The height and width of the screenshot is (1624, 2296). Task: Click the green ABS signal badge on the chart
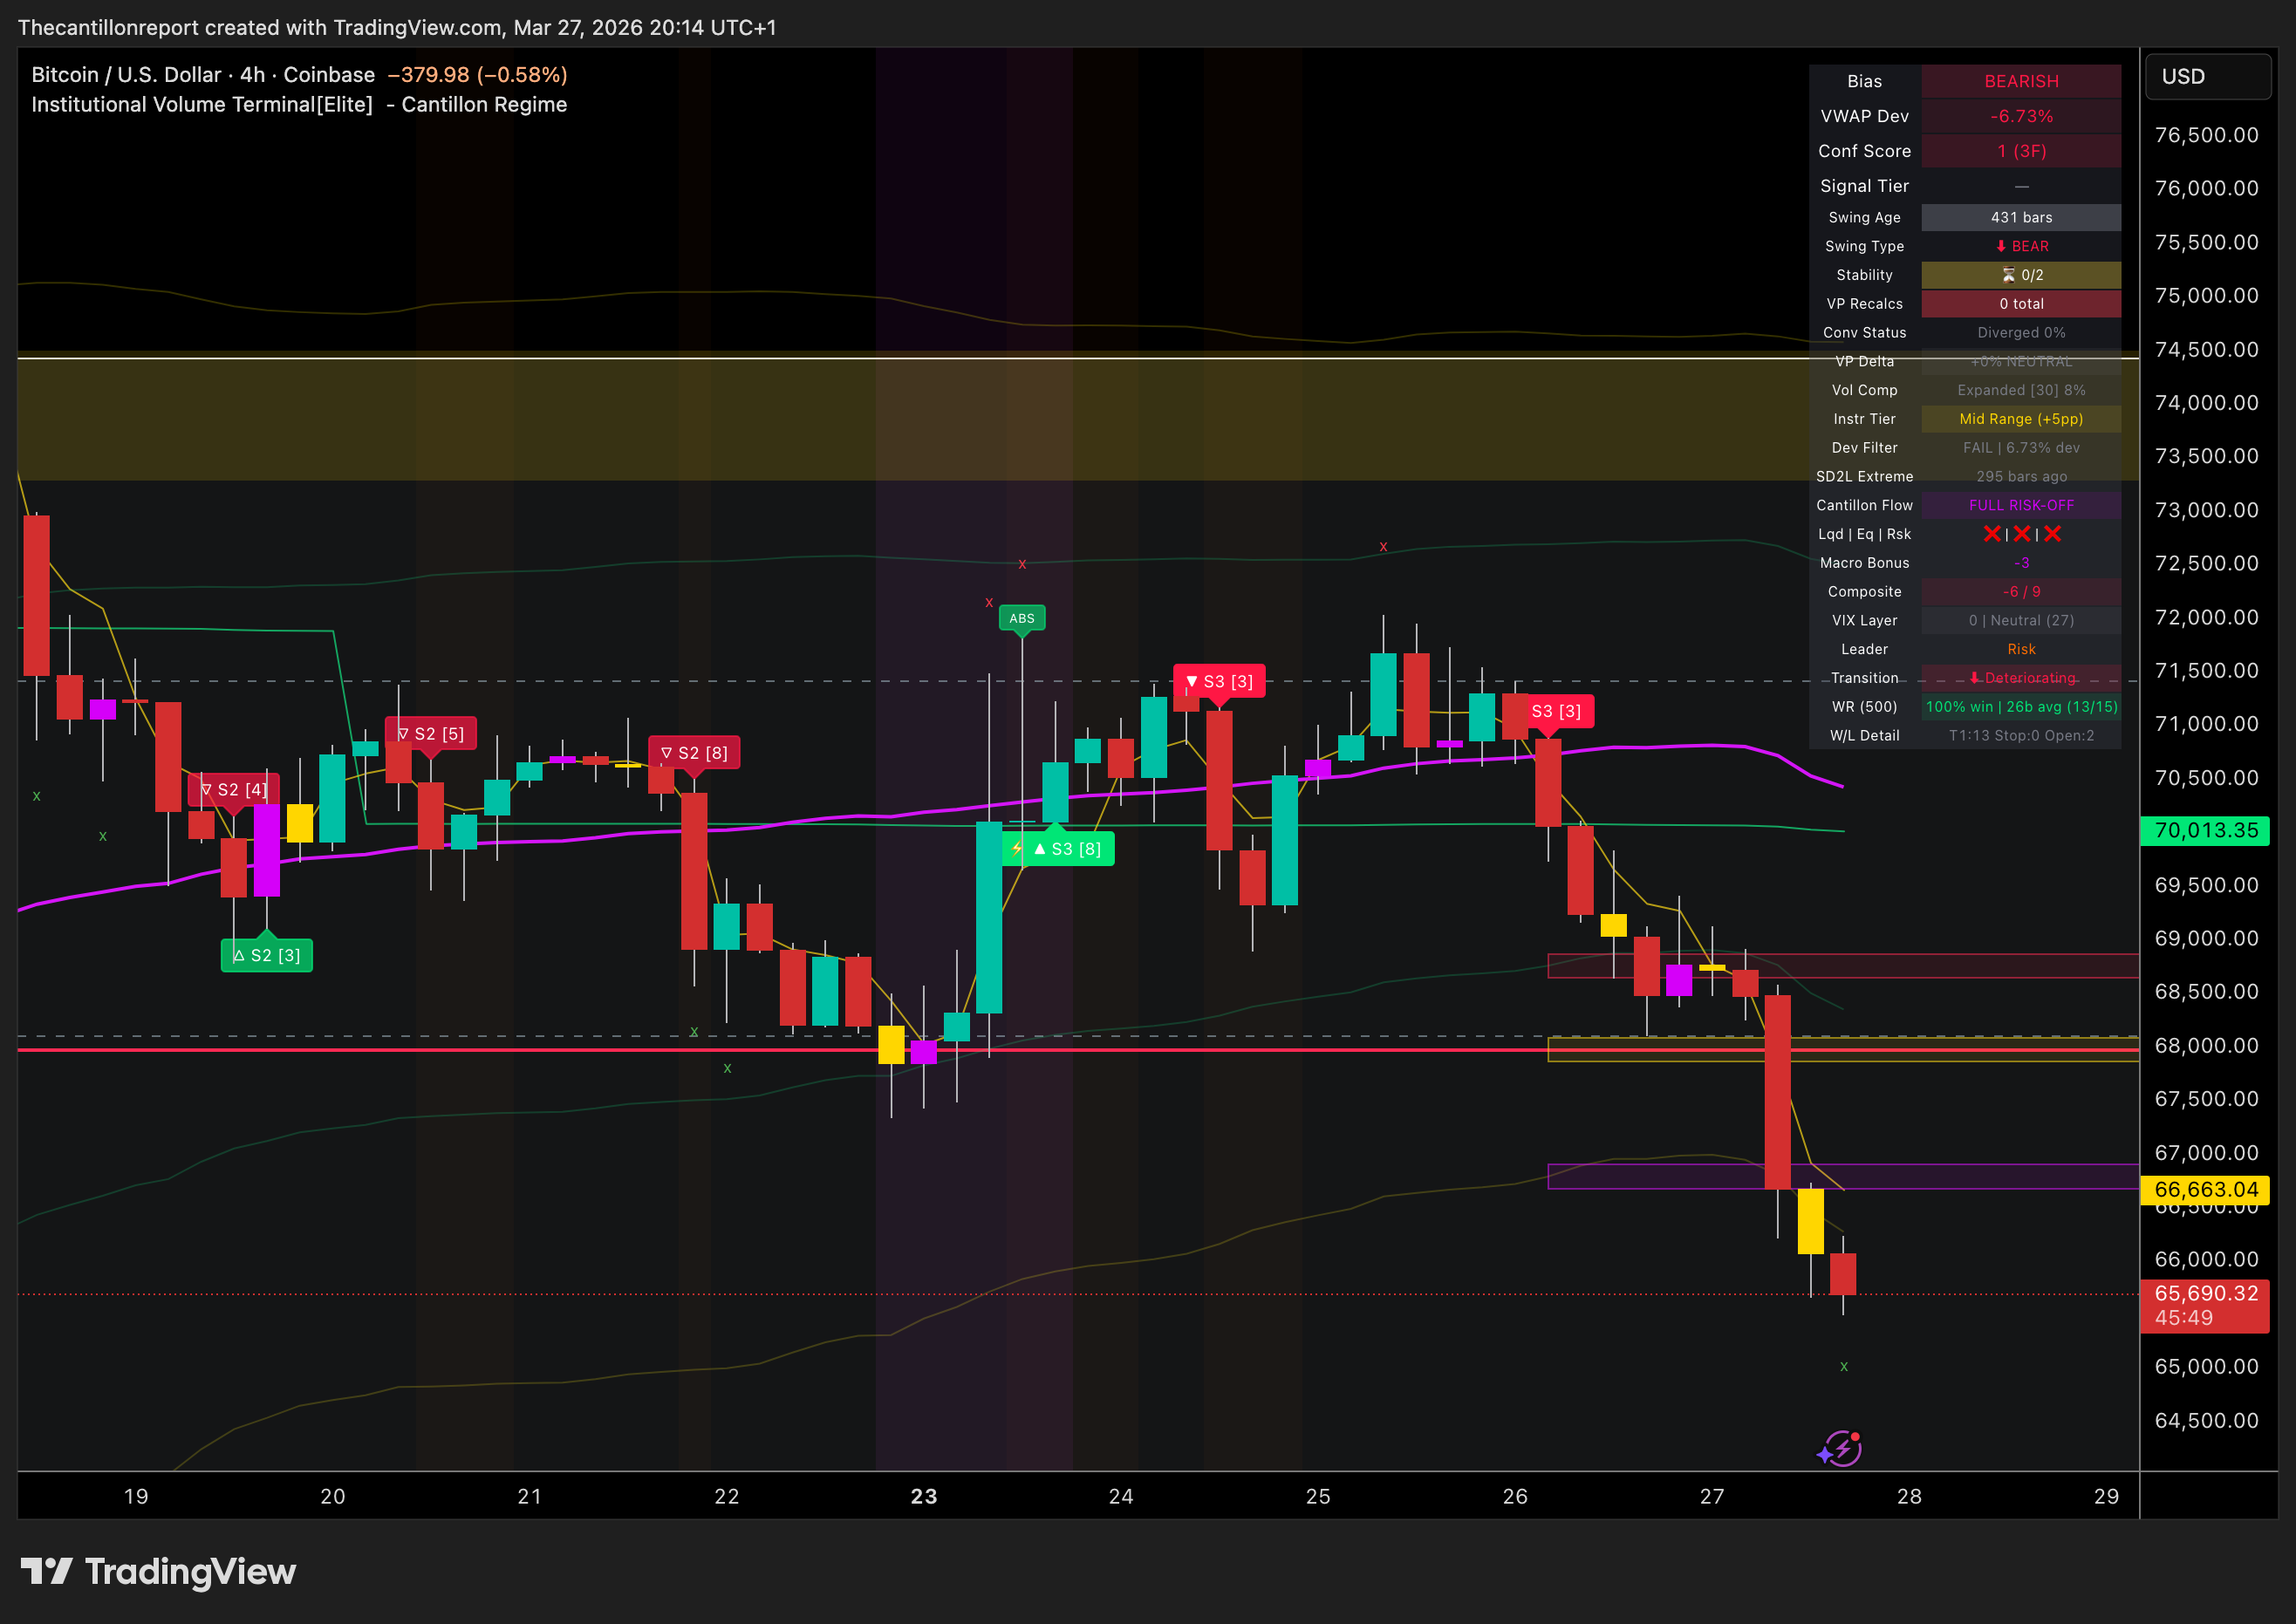(1022, 618)
